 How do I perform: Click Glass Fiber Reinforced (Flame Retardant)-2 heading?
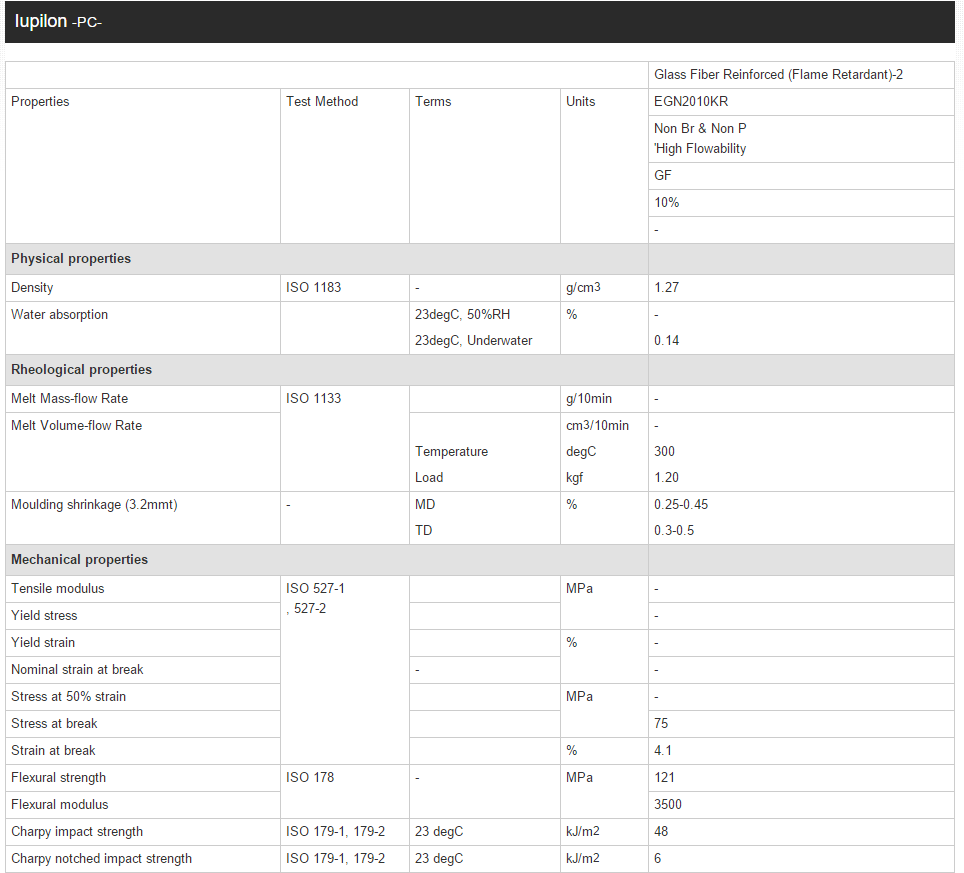(778, 75)
